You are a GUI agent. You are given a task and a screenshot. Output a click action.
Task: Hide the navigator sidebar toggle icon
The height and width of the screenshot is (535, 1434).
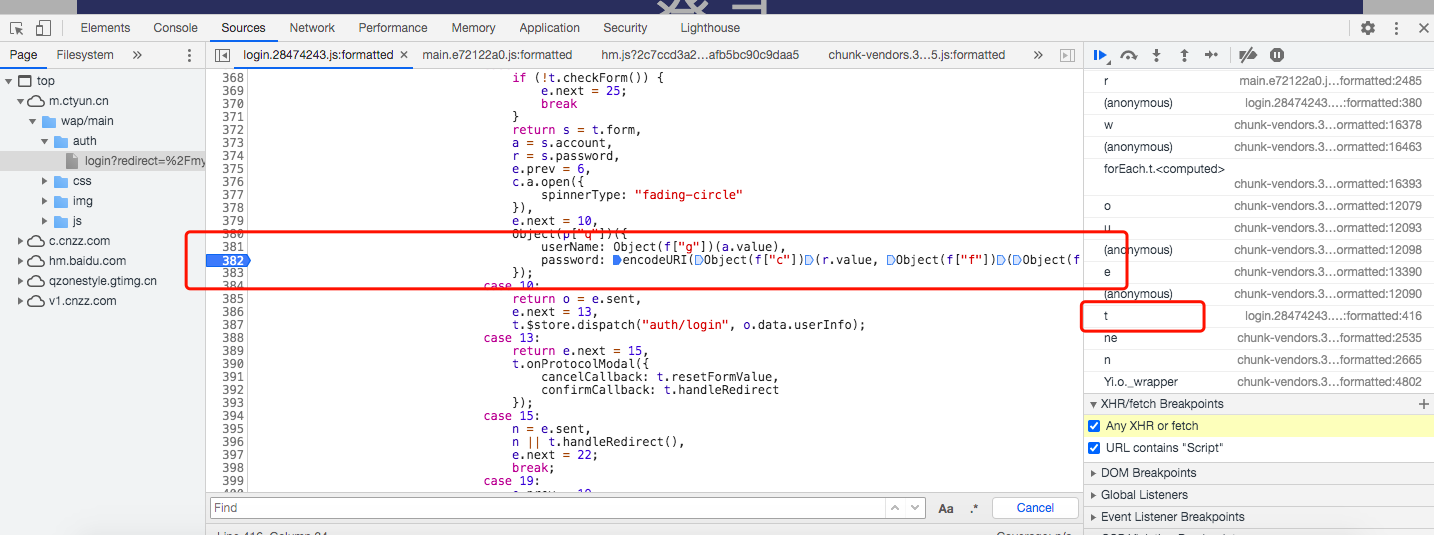[x=222, y=55]
